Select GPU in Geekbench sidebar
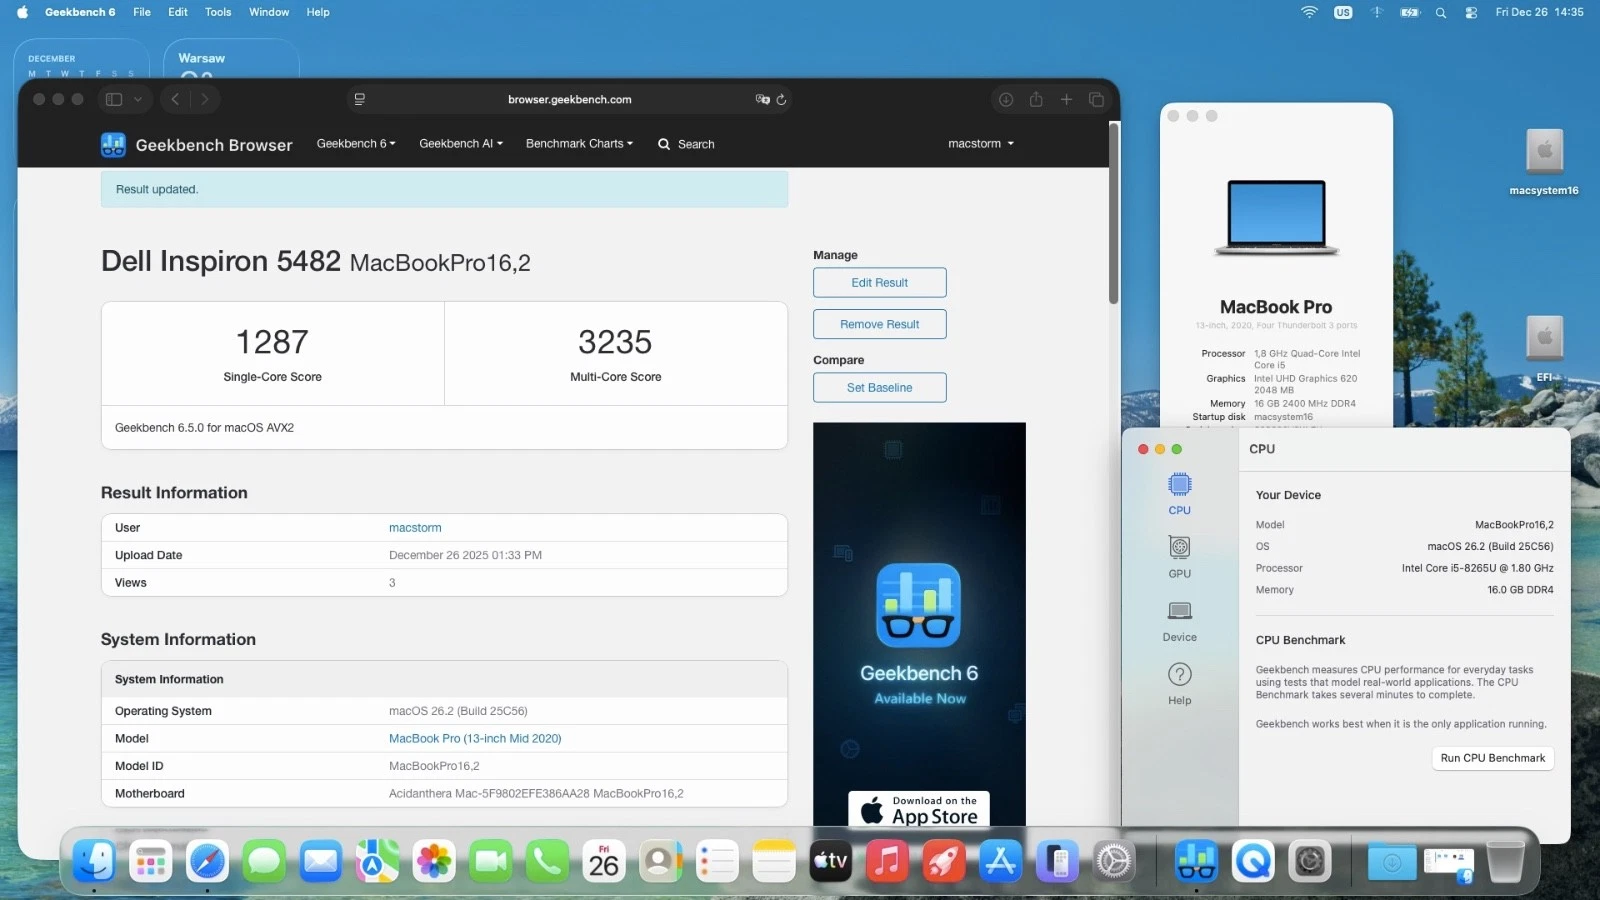Image resolution: width=1600 pixels, height=900 pixels. [1180, 557]
